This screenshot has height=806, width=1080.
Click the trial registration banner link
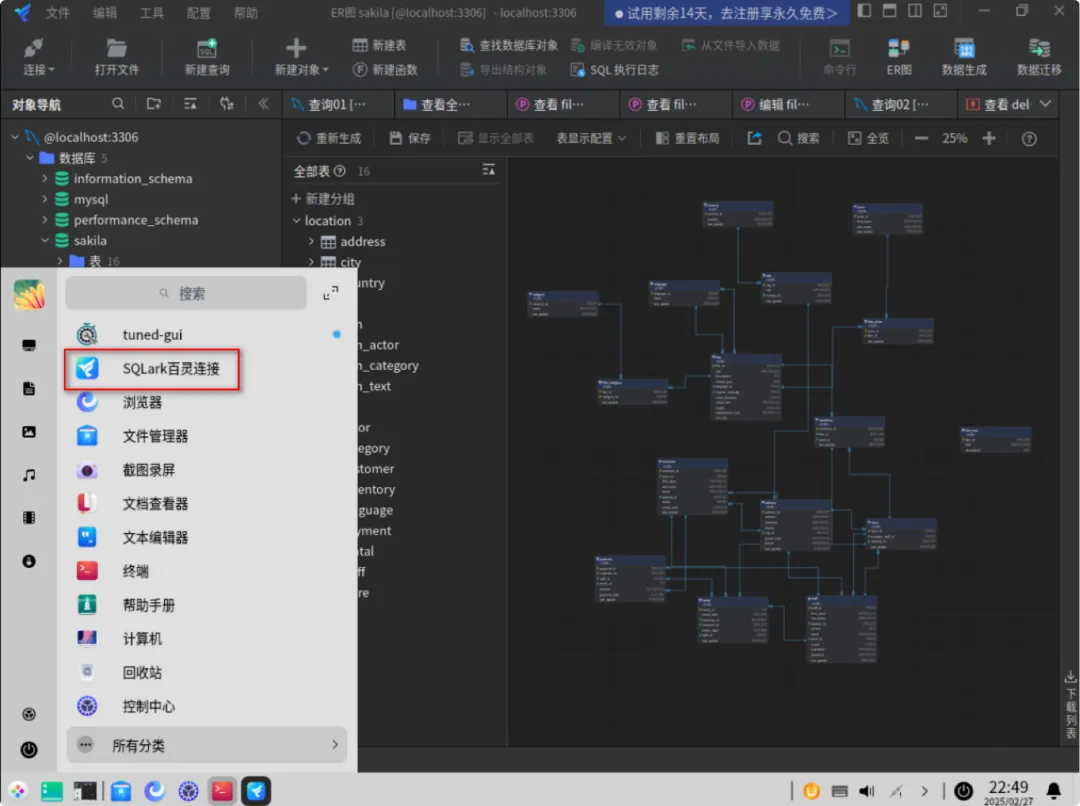727,13
